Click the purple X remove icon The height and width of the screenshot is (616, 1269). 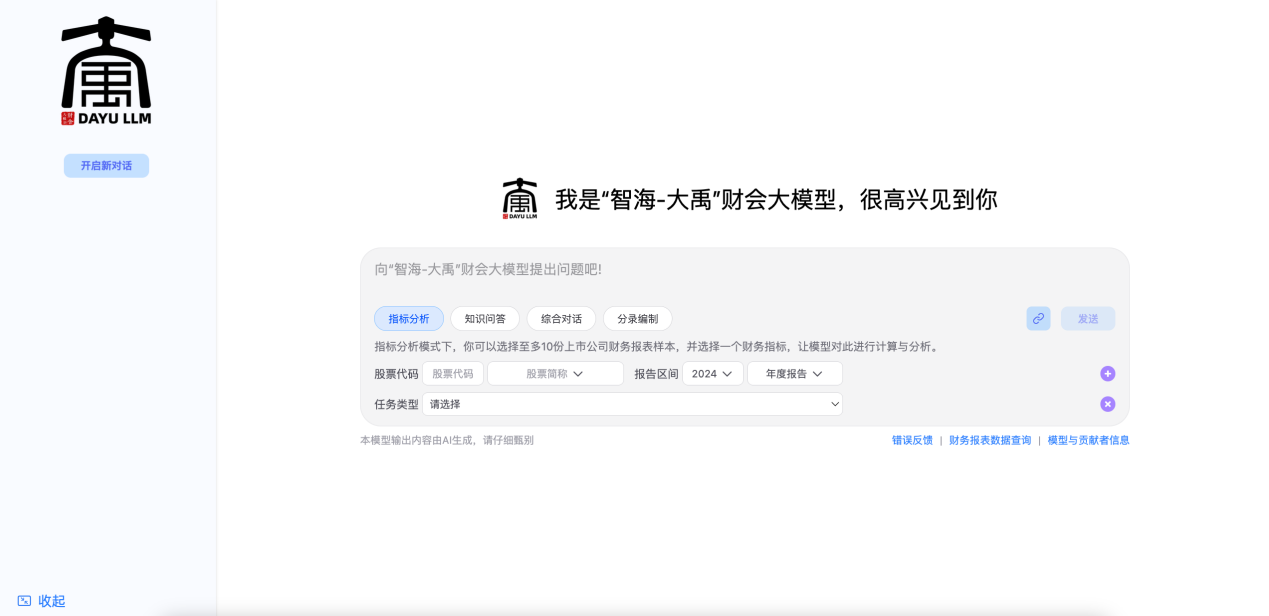tap(1107, 404)
